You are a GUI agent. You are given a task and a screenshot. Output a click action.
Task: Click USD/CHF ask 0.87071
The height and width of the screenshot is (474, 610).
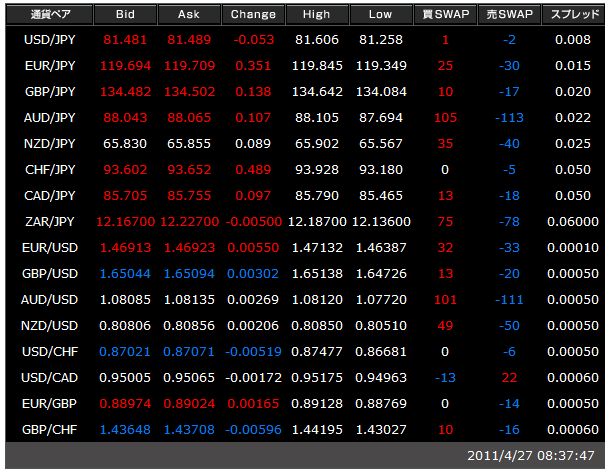pyautogui.click(x=189, y=352)
